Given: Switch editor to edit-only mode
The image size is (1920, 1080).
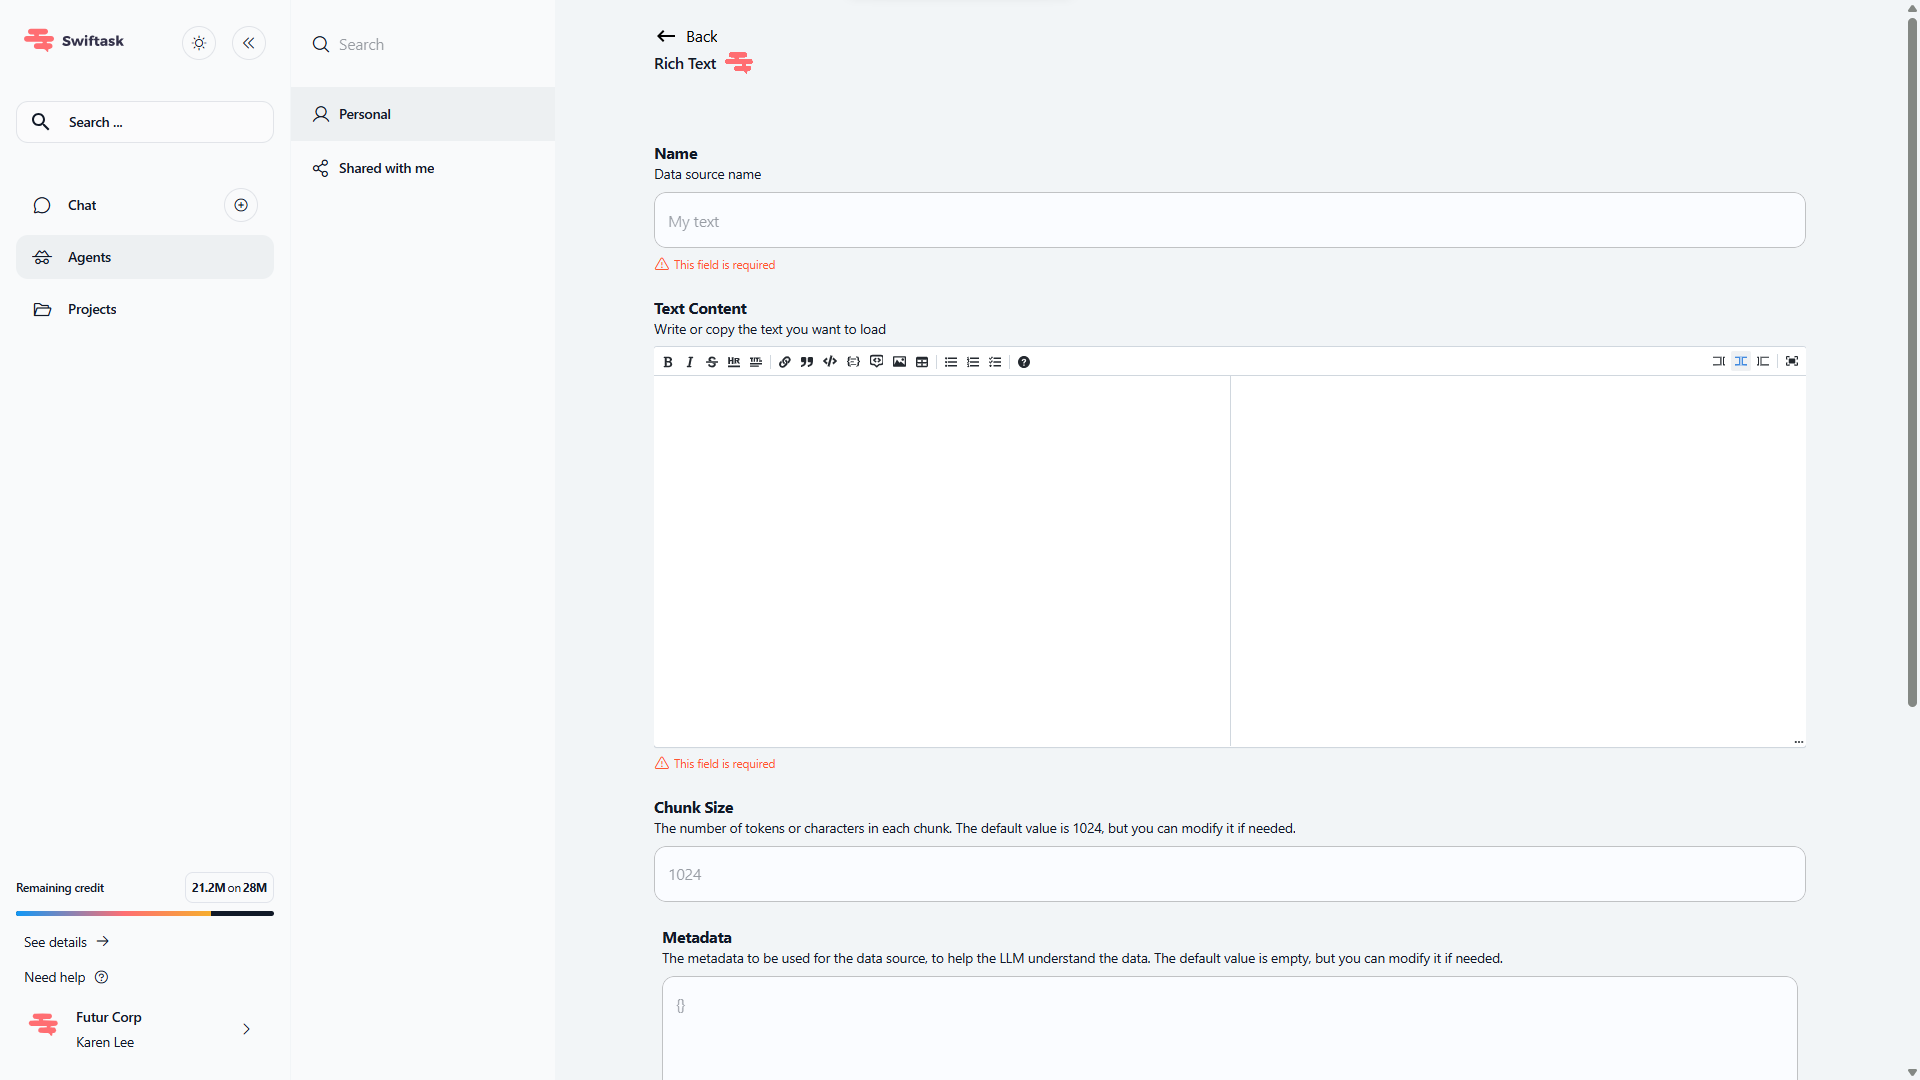Looking at the screenshot, I should (1718, 361).
